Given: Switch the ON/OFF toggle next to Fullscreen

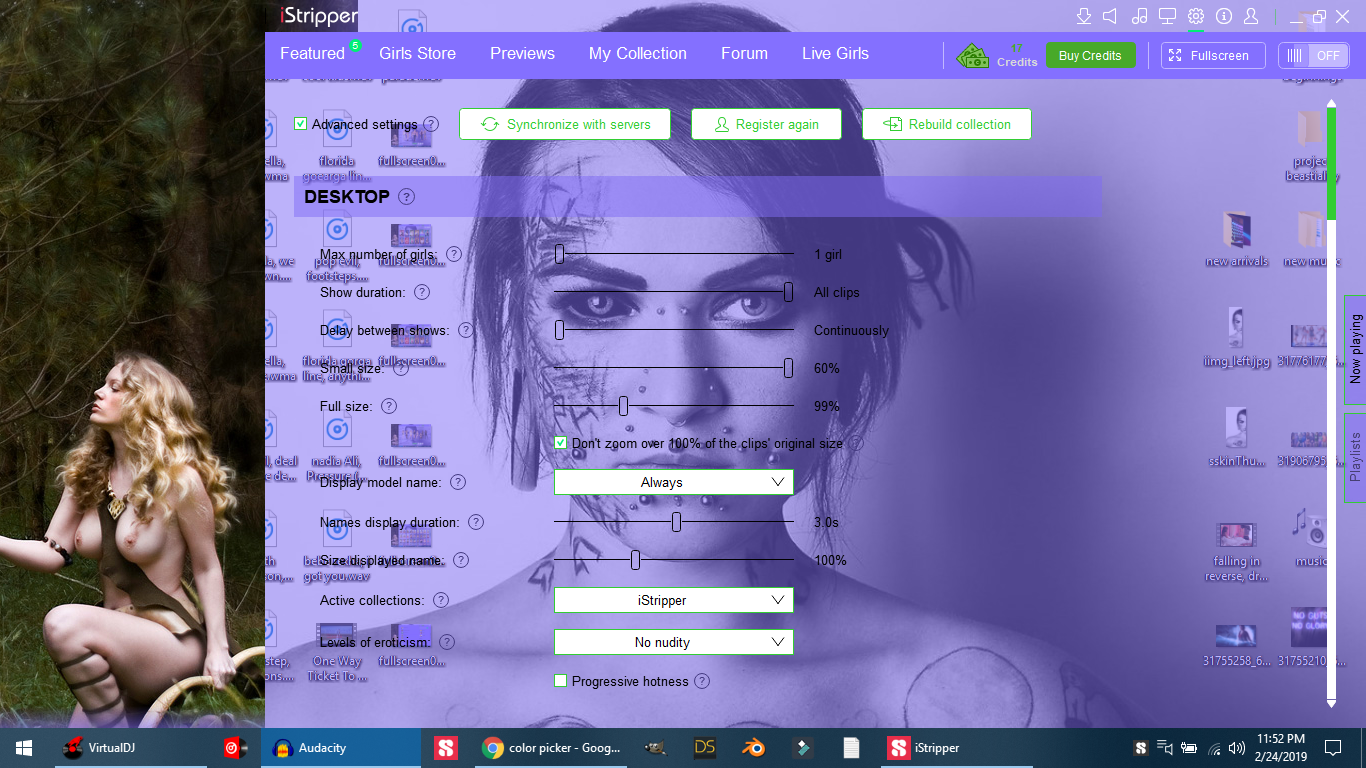Looking at the screenshot, I should [x=1313, y=56].
